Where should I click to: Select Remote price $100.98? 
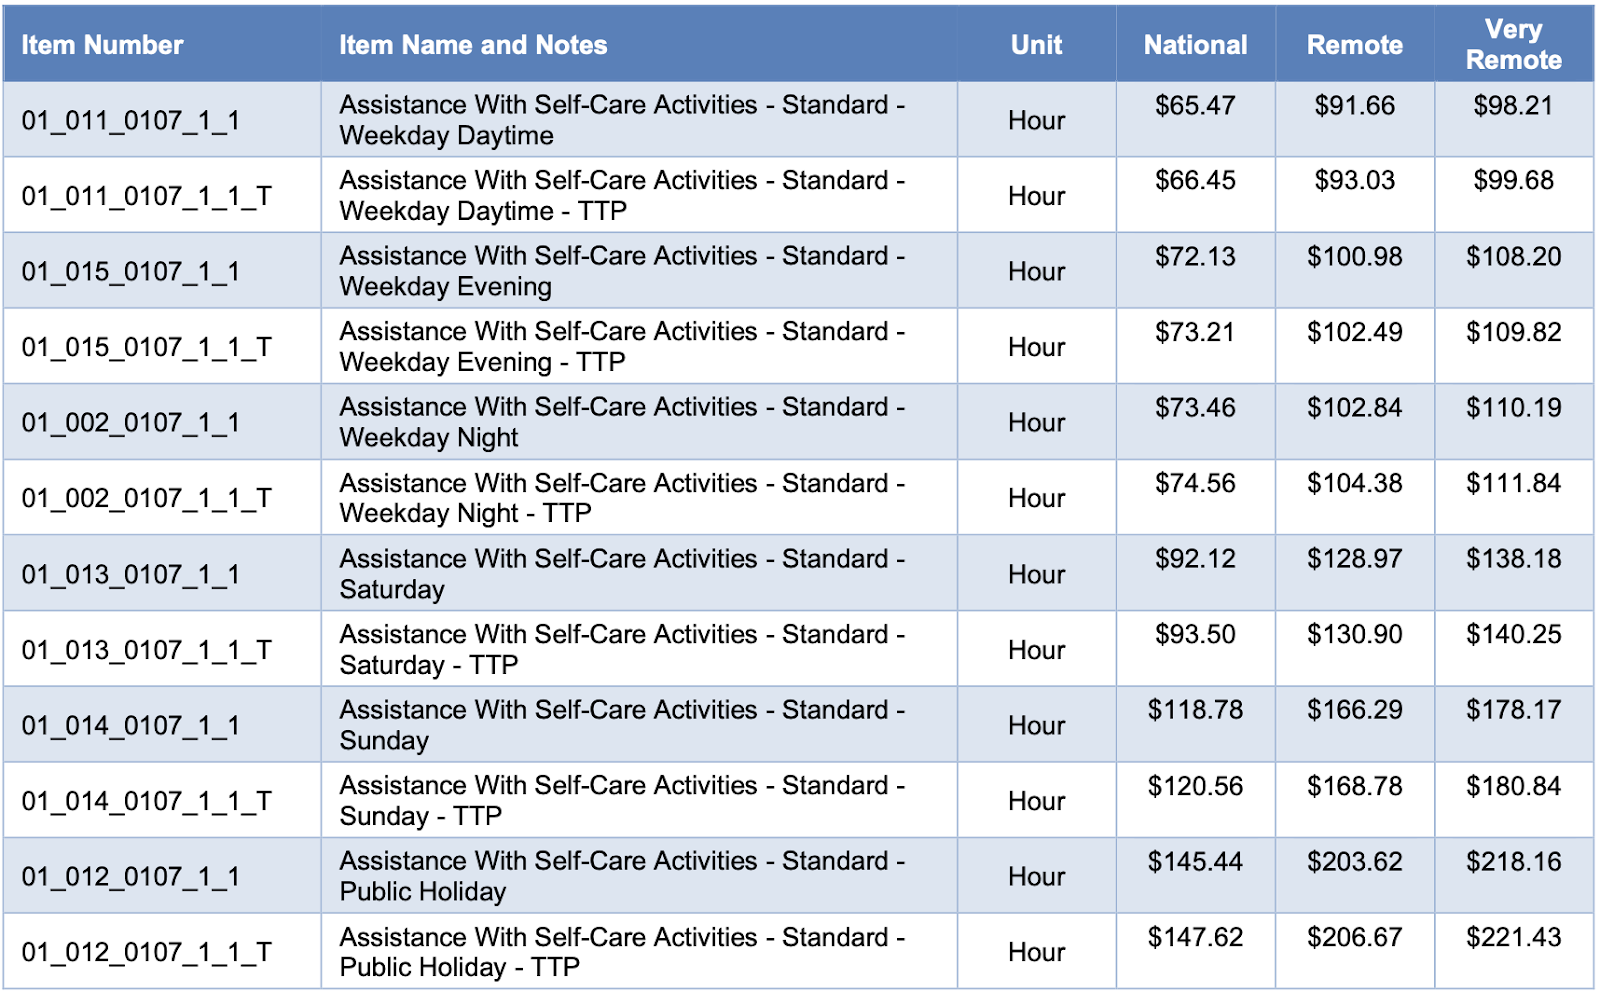pos(1354,257)
